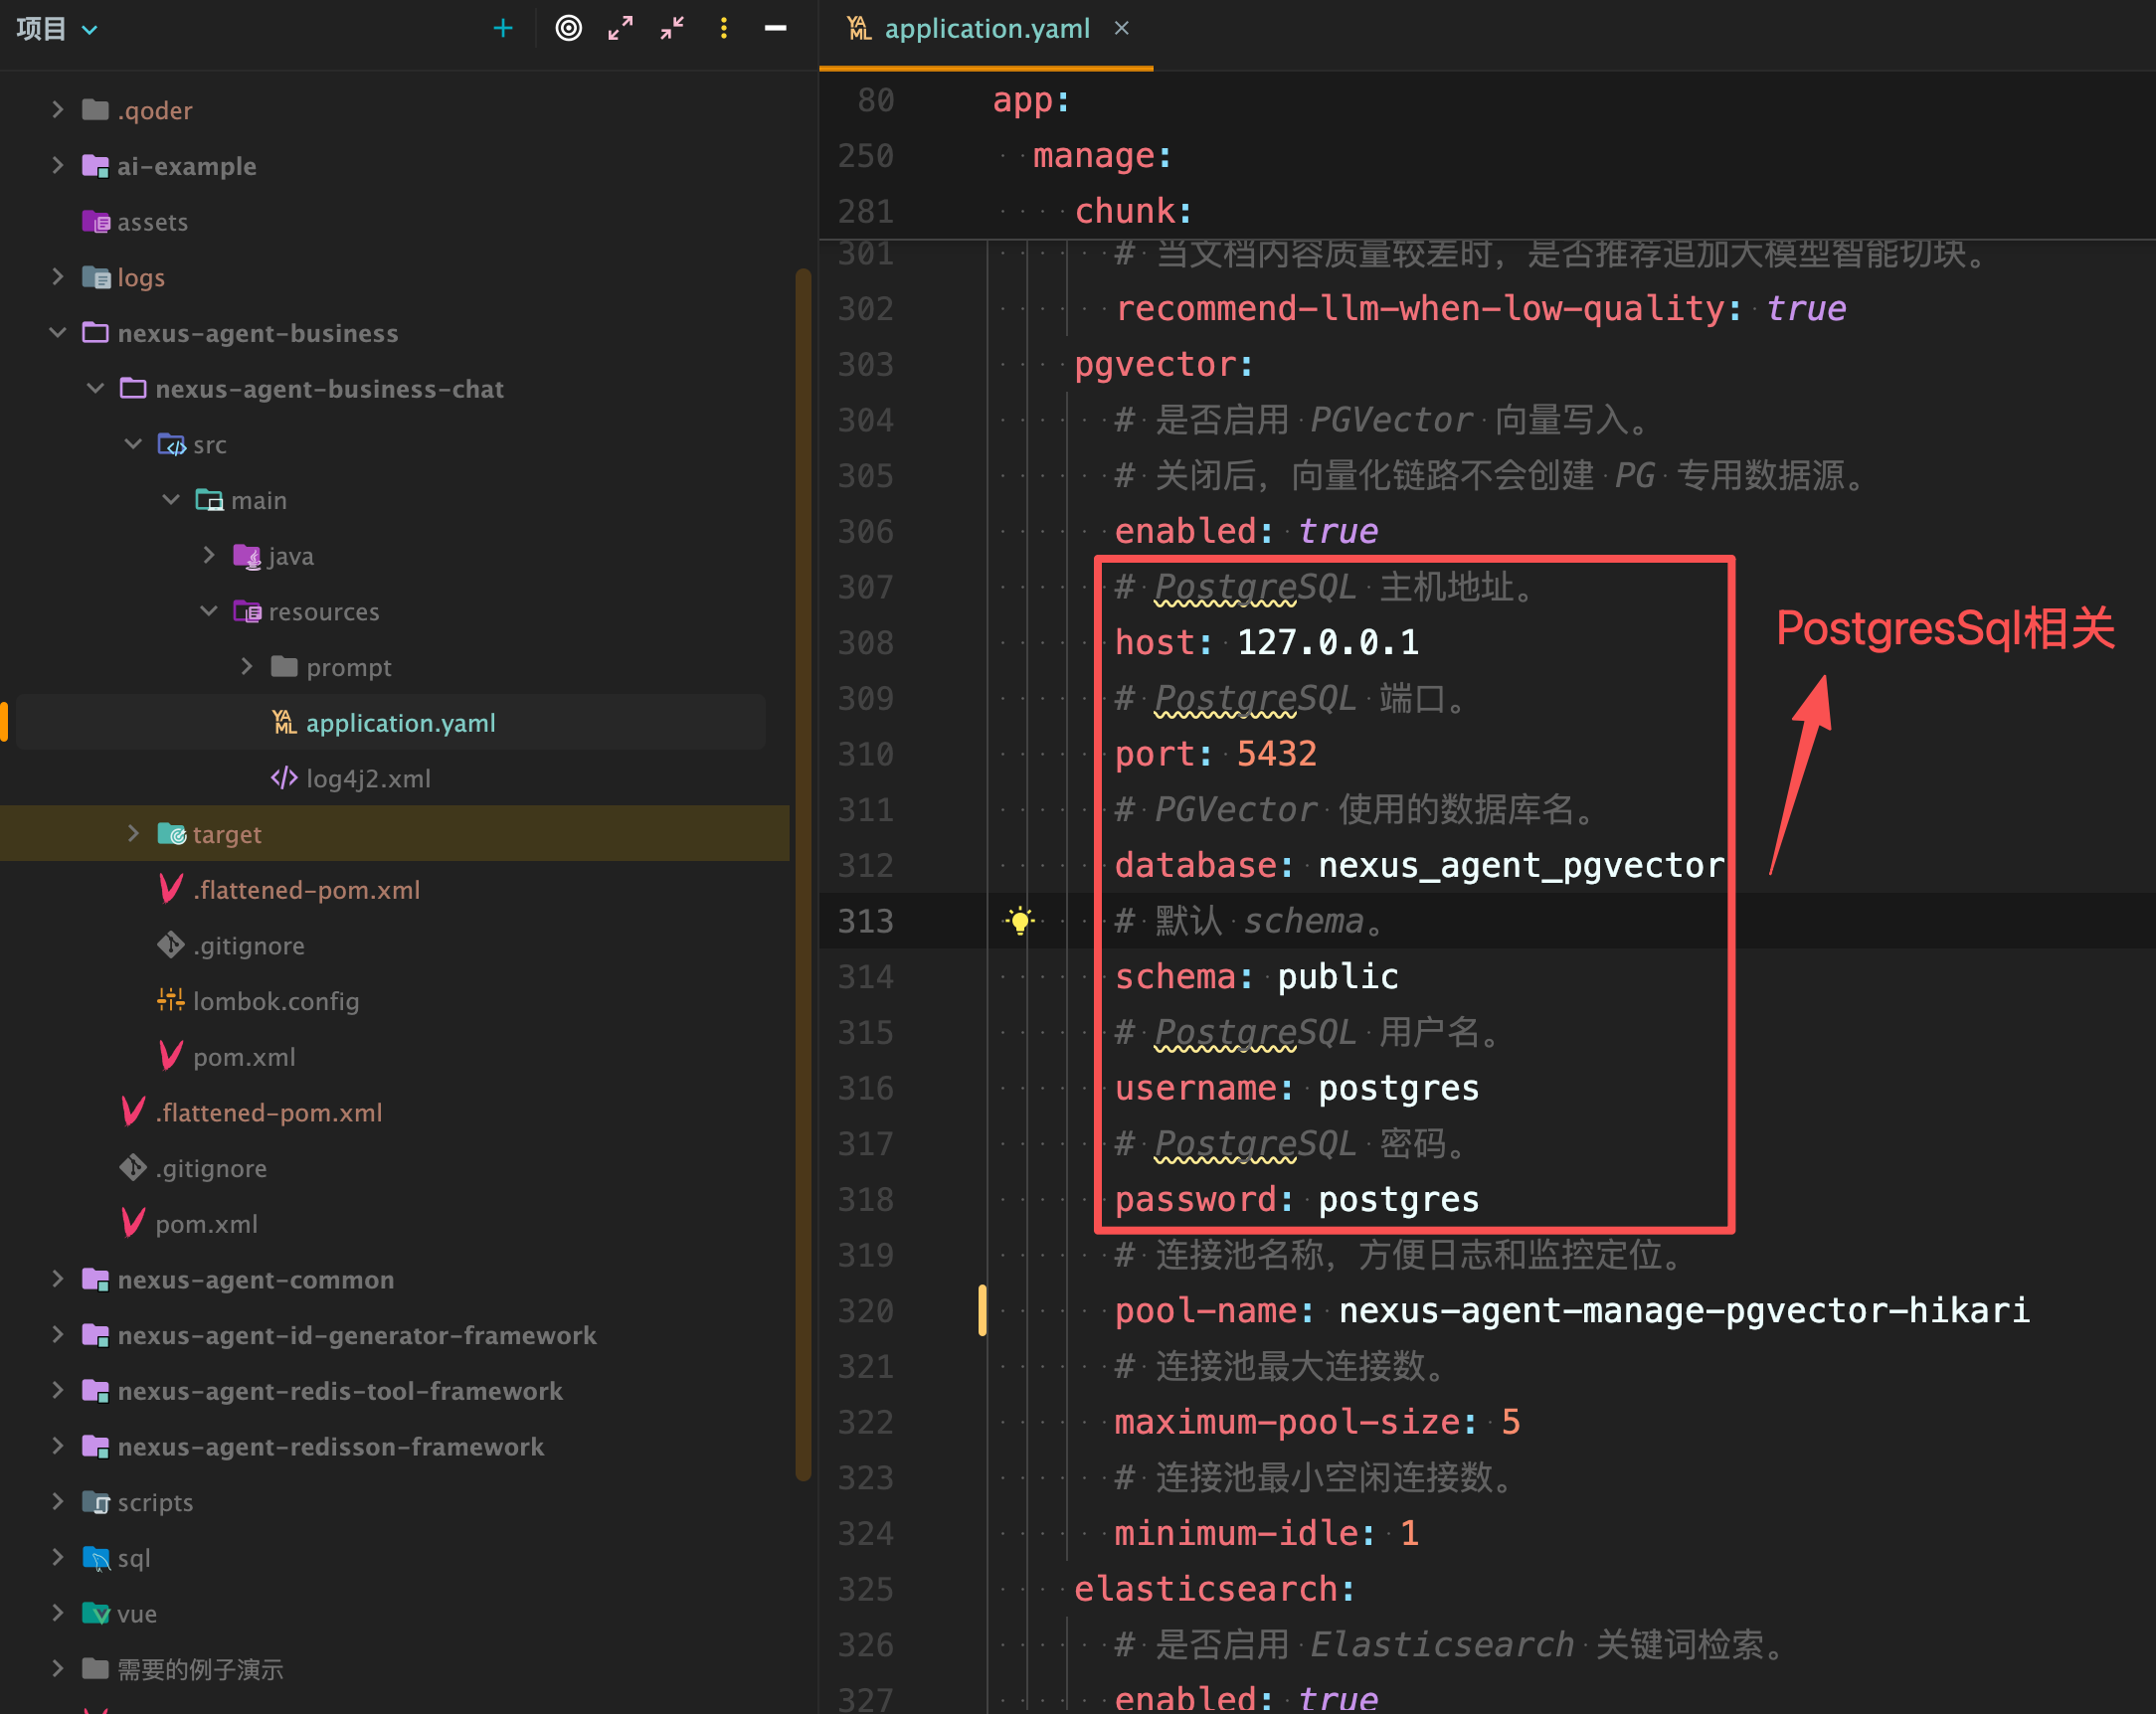
Task: Collapse the resources folder
Action: click(x=209, y=610)
